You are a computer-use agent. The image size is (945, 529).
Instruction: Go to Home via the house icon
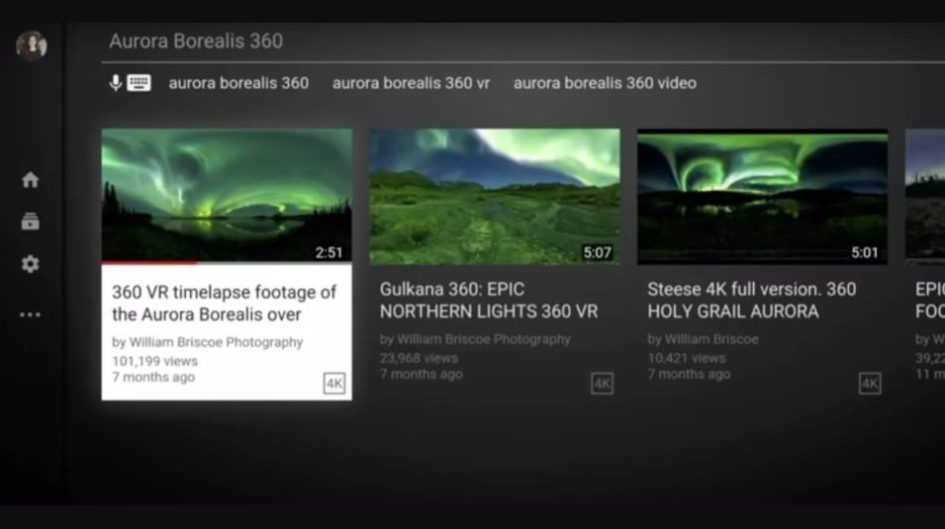coord(30,180)
